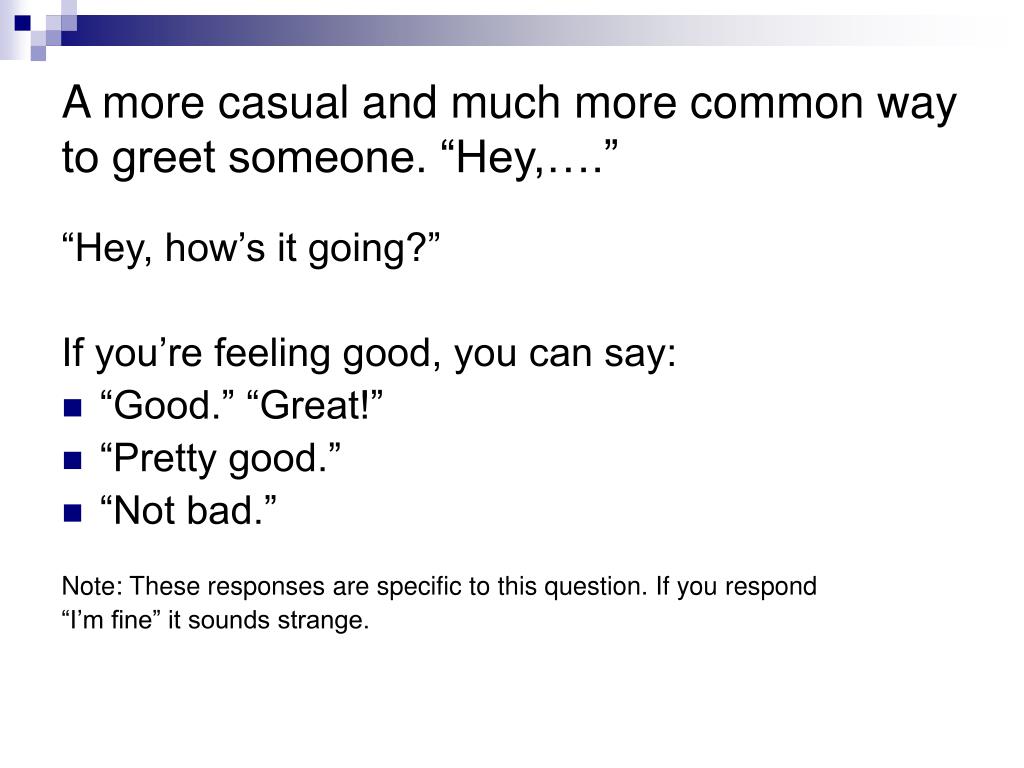This screenshot has width=1024, height=768.
Task: Click the blue bullet before 'Not bad.'
Action: point(72,513)
